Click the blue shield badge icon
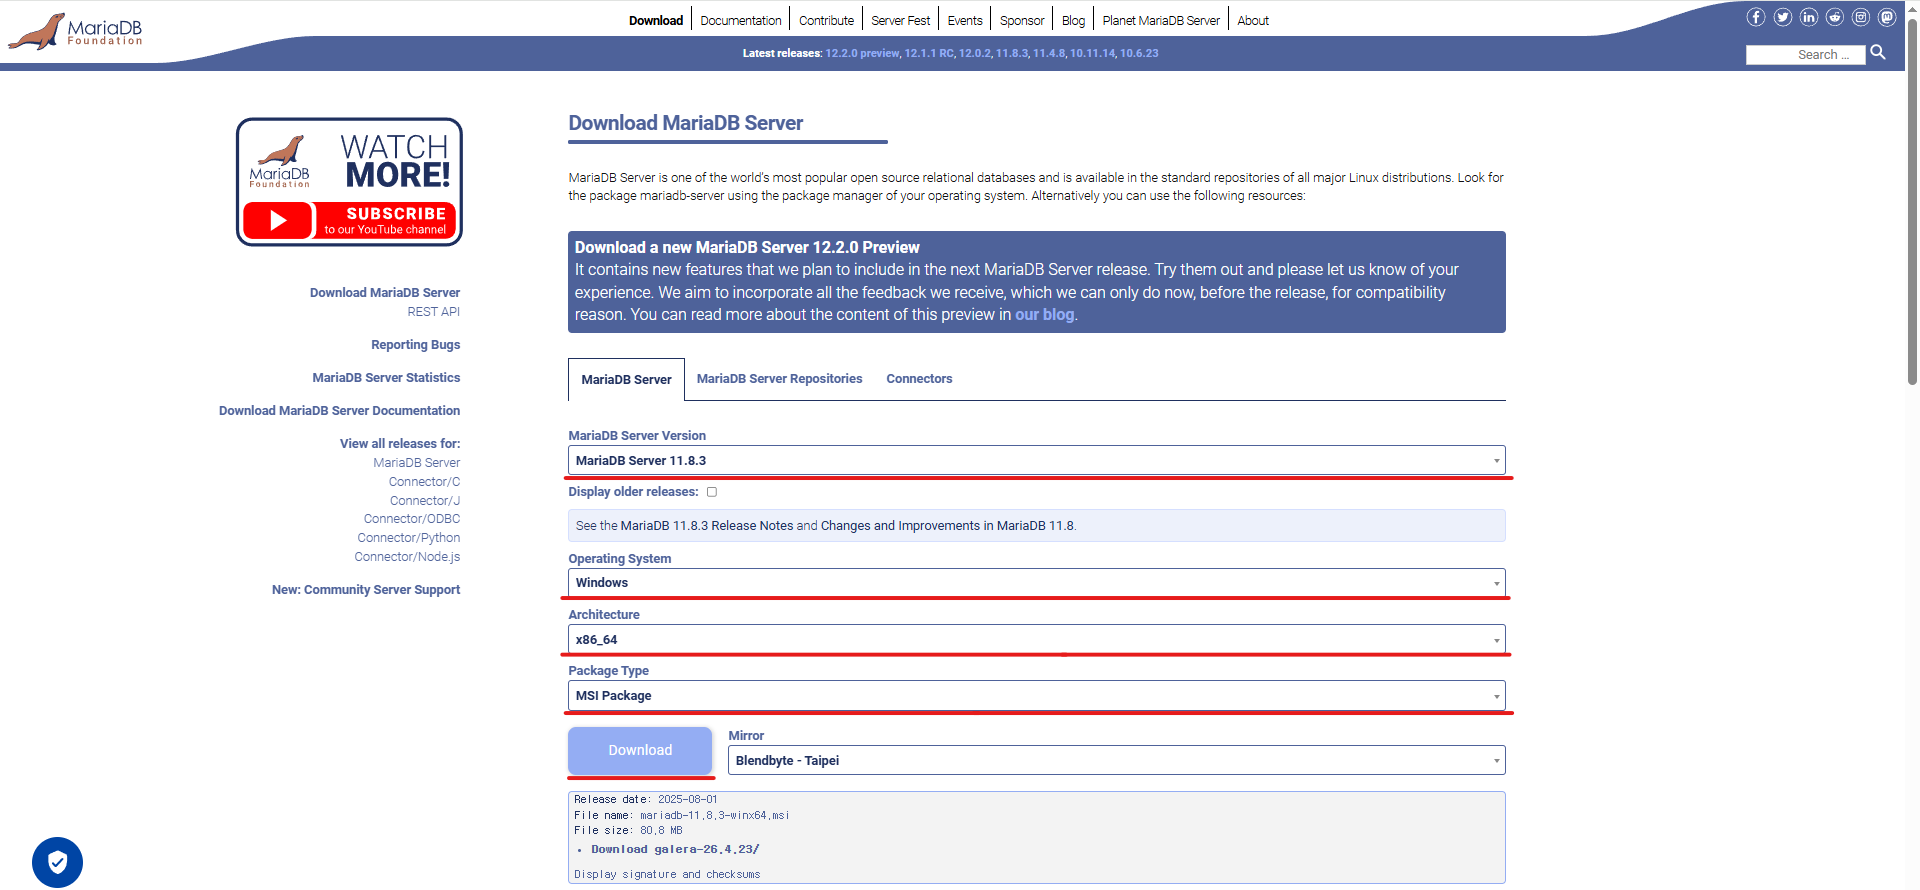 click(57, 862)
